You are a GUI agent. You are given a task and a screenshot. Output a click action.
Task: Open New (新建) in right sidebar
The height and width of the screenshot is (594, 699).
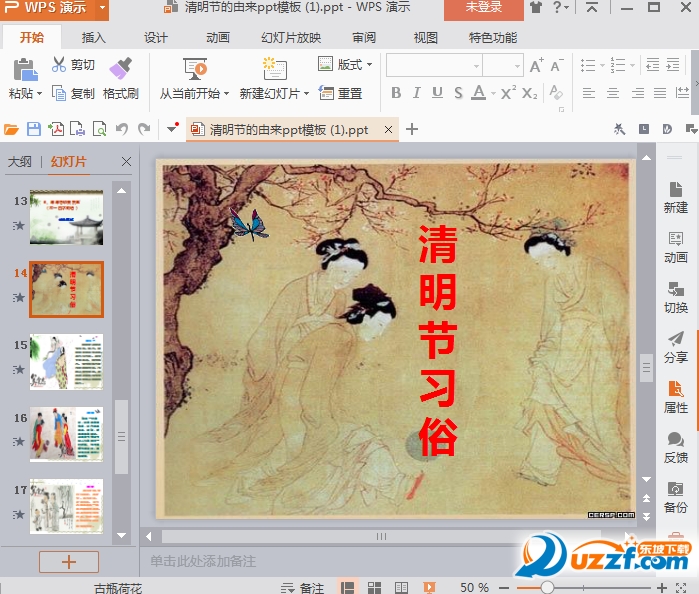(x=675, y=198)
